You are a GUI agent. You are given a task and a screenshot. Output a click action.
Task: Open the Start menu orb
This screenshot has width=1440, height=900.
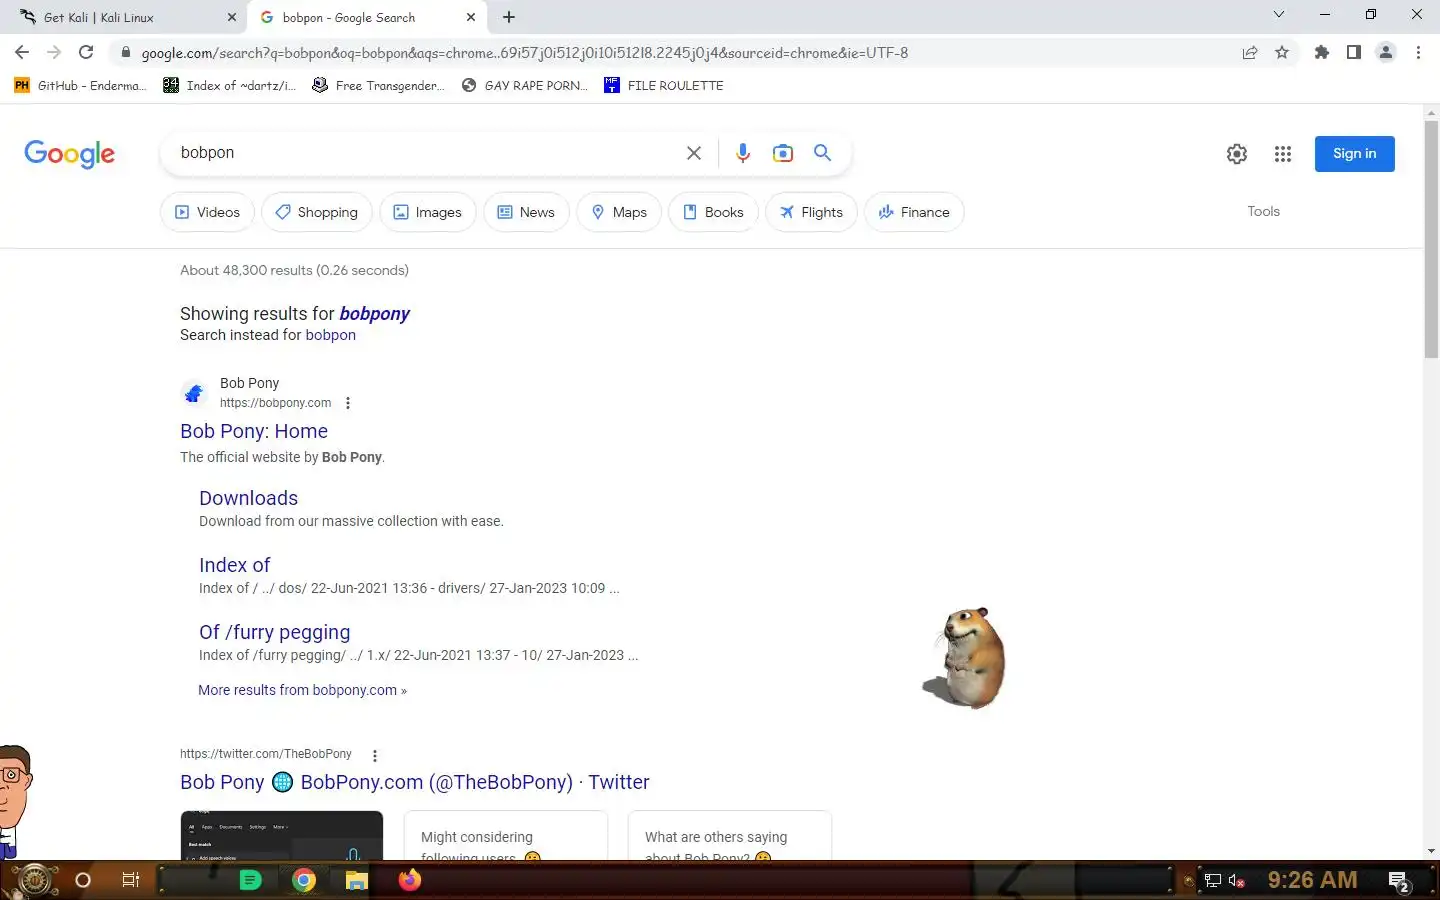click(x=34, y=880)
